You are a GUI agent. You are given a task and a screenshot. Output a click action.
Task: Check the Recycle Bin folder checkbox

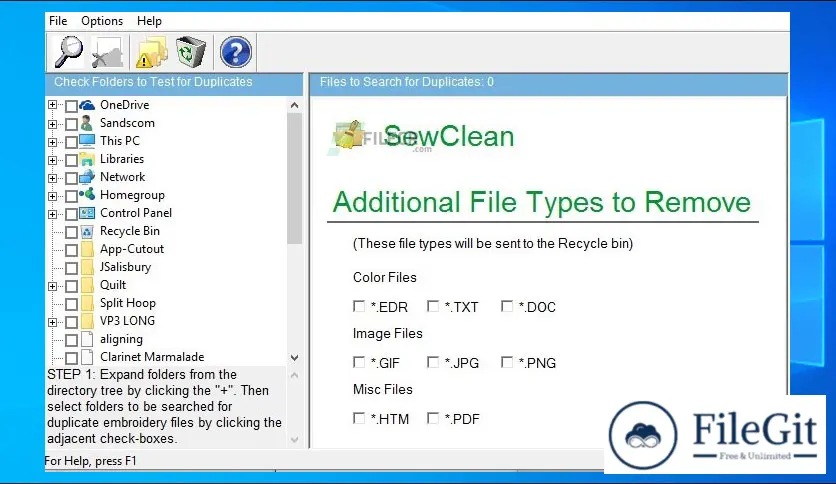pyautogui.click(x=71, y=232)
